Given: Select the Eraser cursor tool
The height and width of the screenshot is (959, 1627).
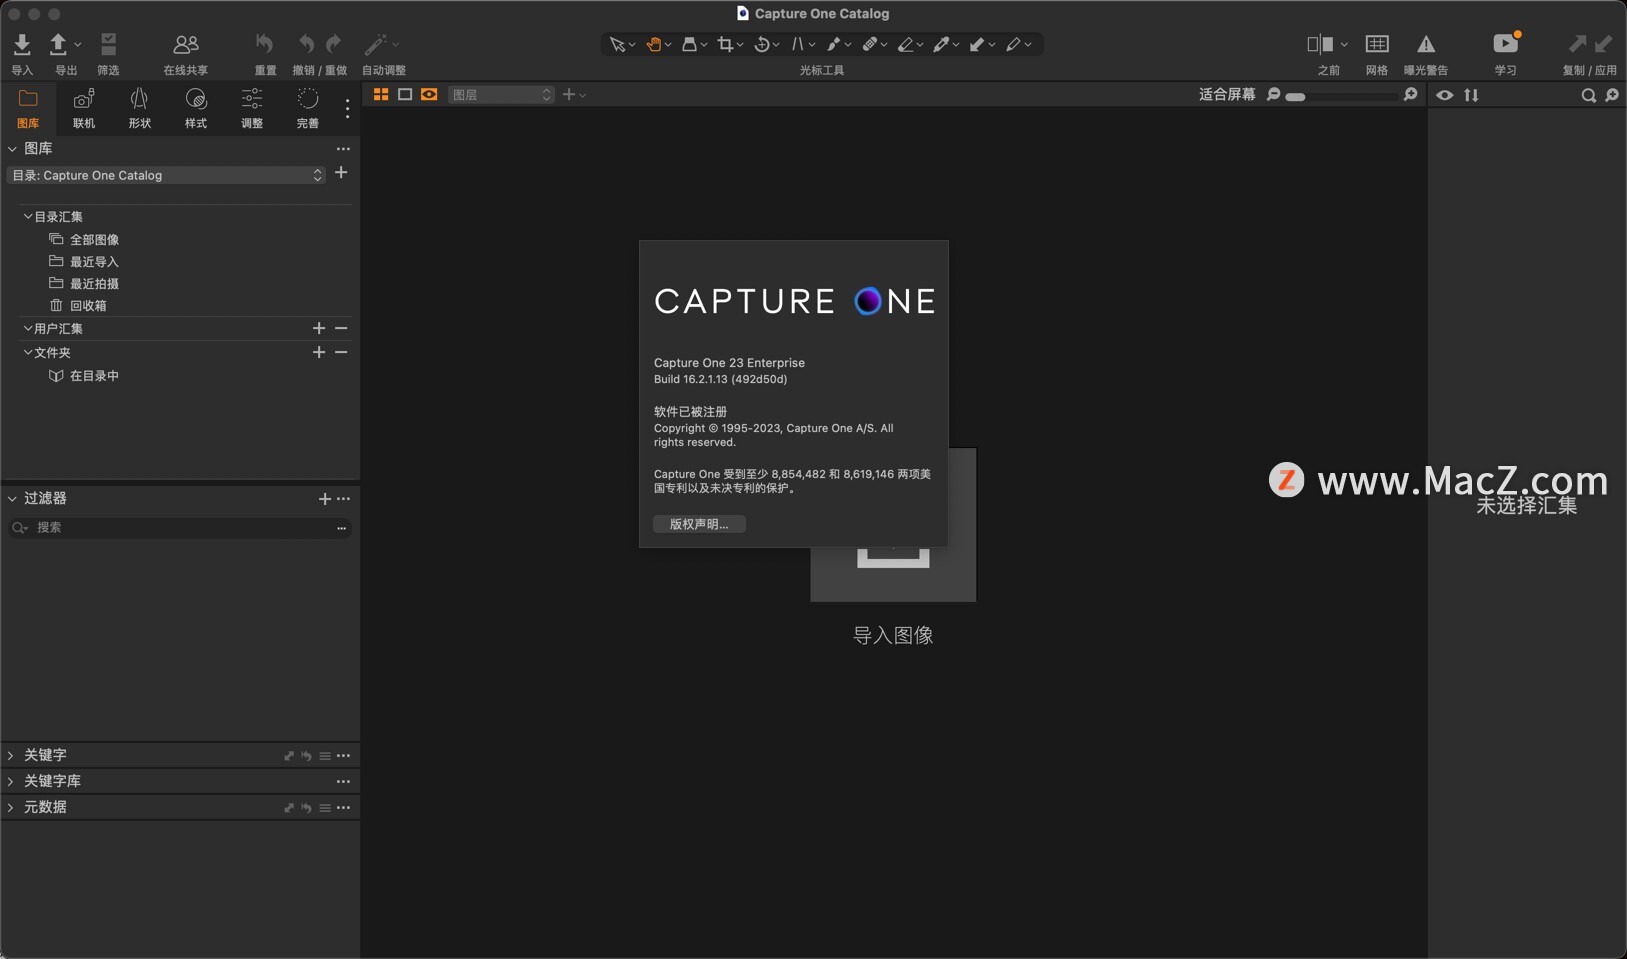Looking at the screenshot, I should coord(906,44).
